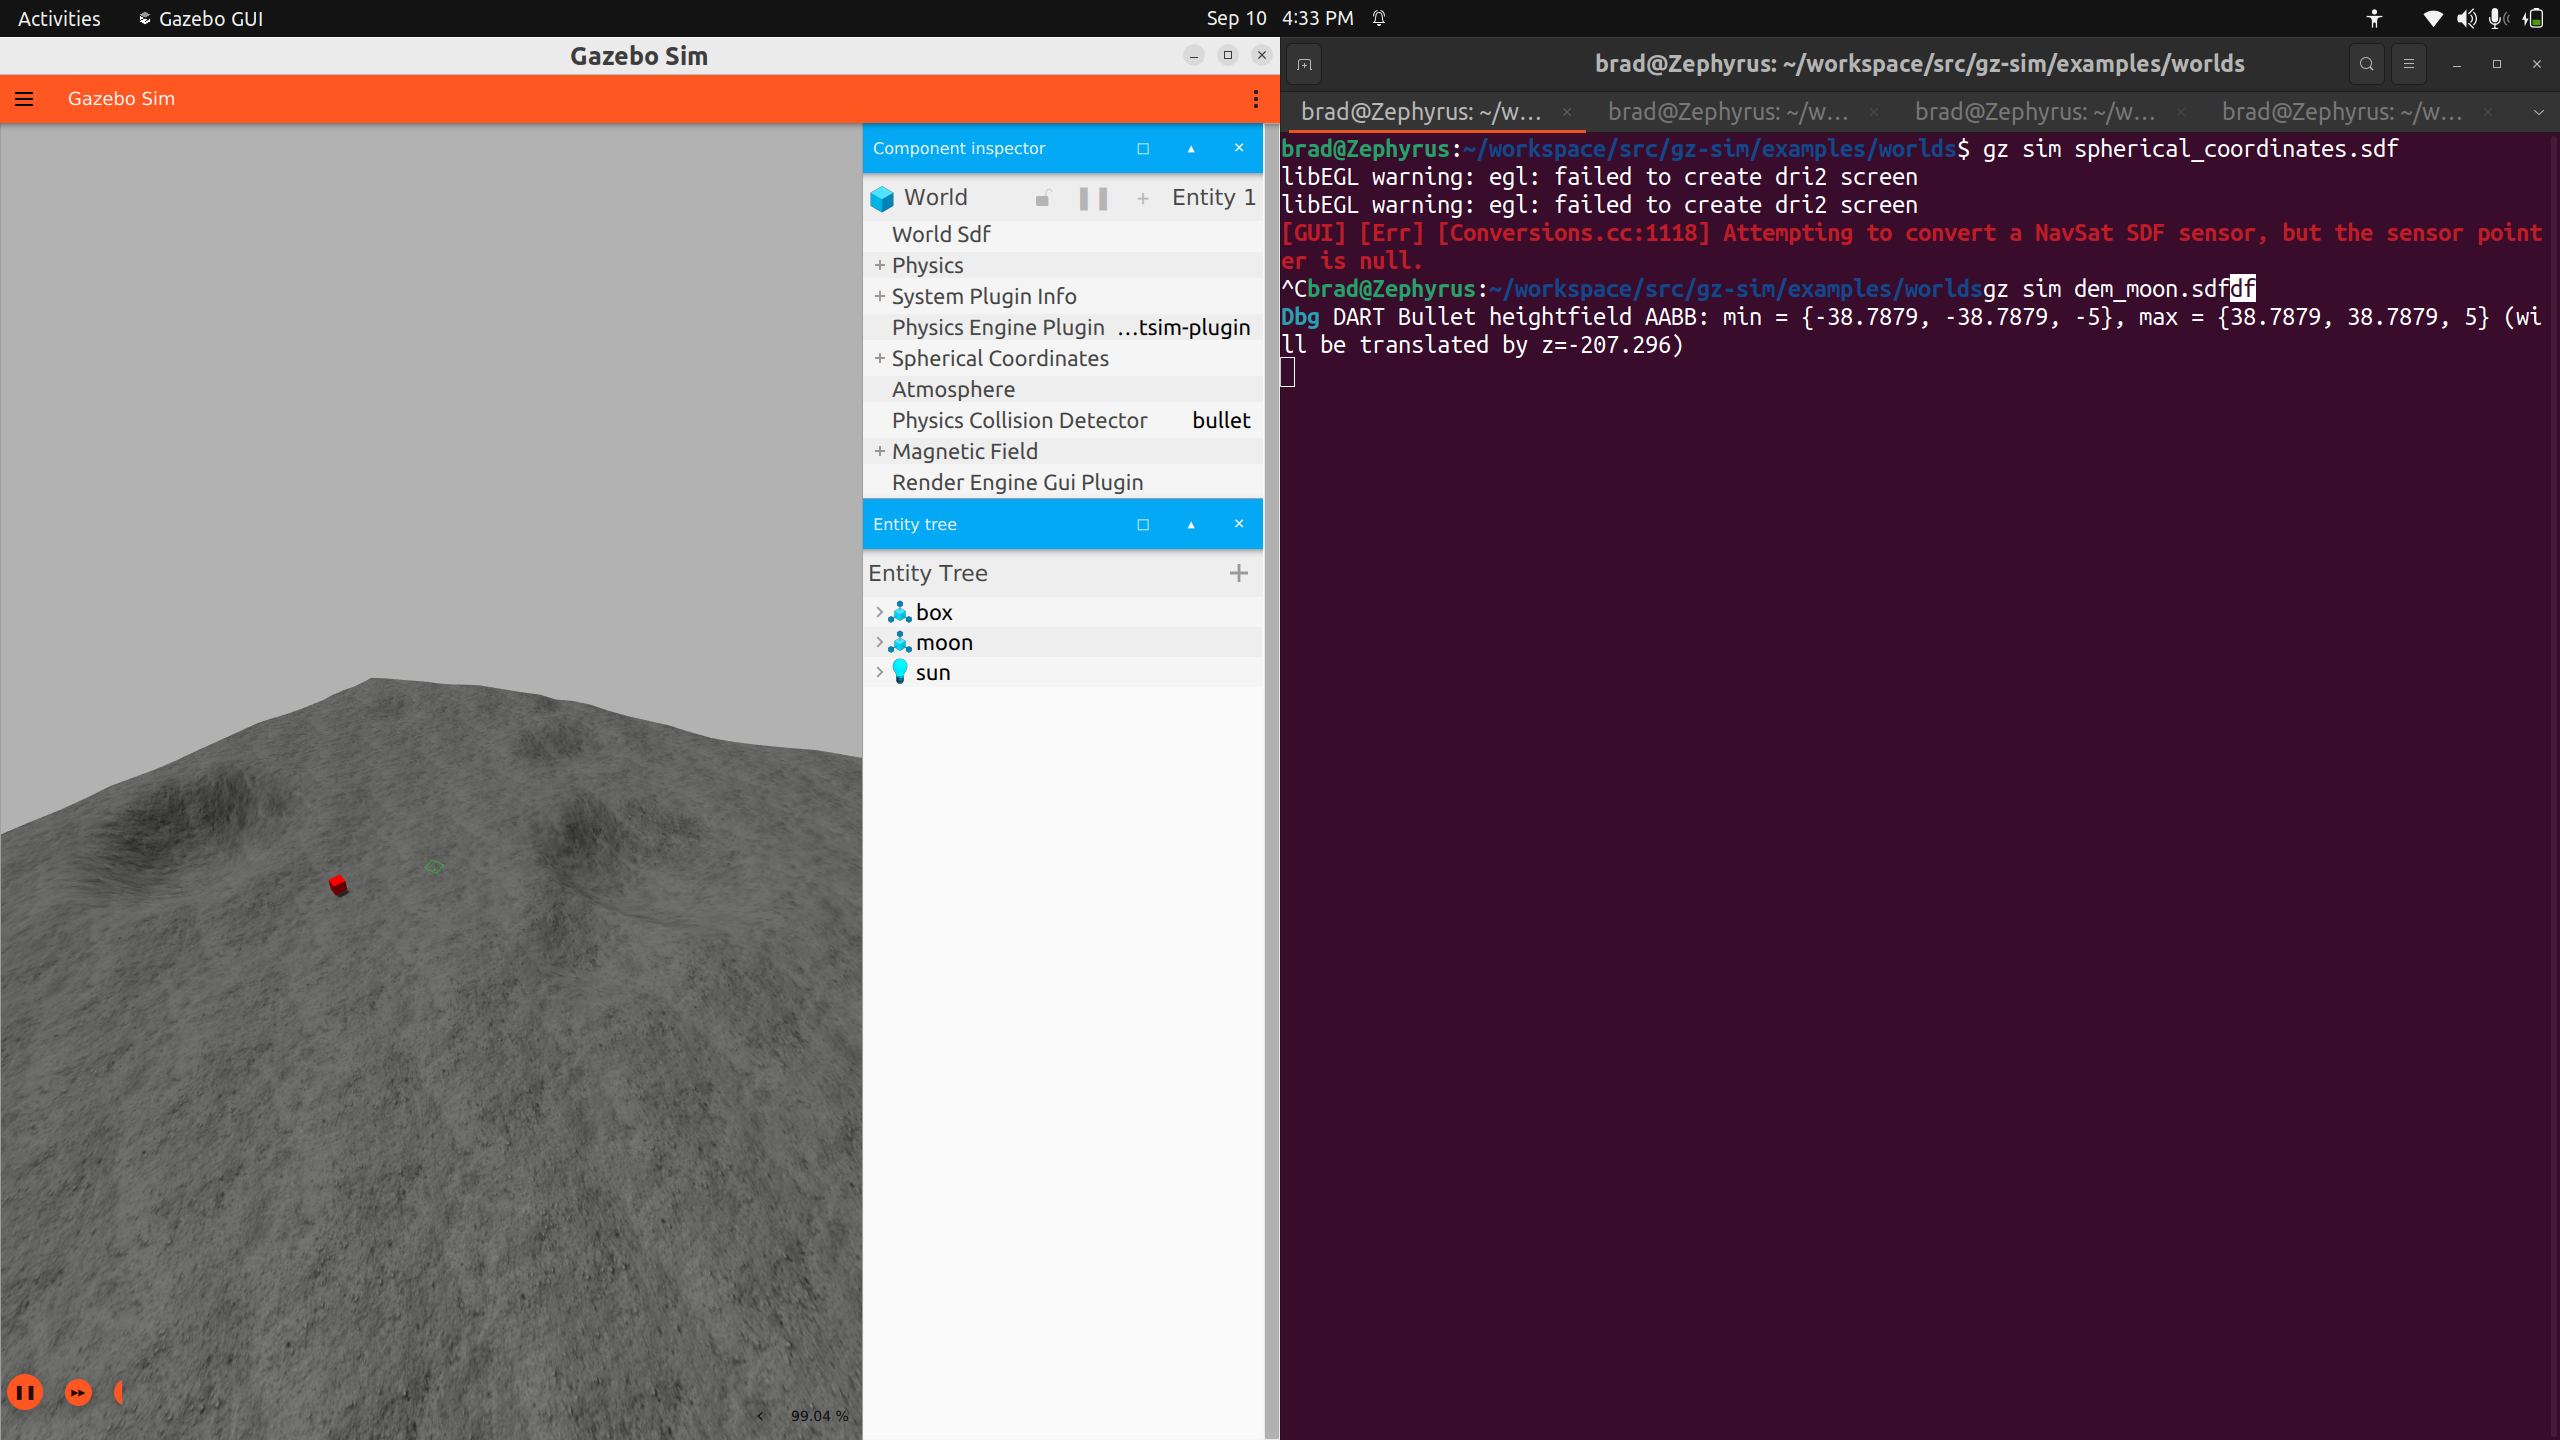The width and height of the screenshot is (2560, 1440).
Task: Expand the Physics component
Action: pyautogui.click(x=879, y=265)
